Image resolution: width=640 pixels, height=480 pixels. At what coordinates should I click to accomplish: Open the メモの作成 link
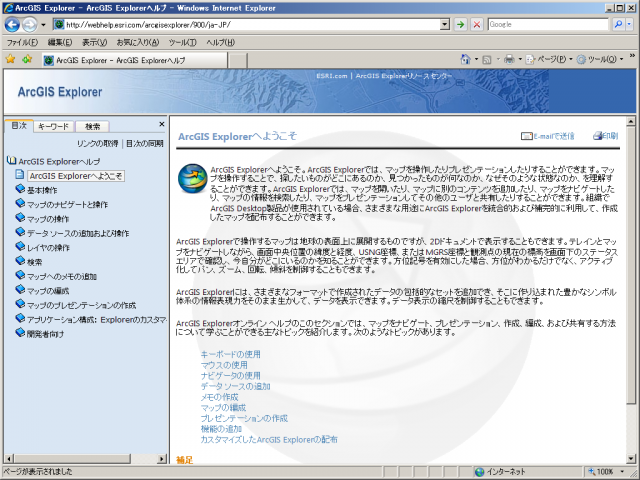pyautogui.click(x=219, y=397)
